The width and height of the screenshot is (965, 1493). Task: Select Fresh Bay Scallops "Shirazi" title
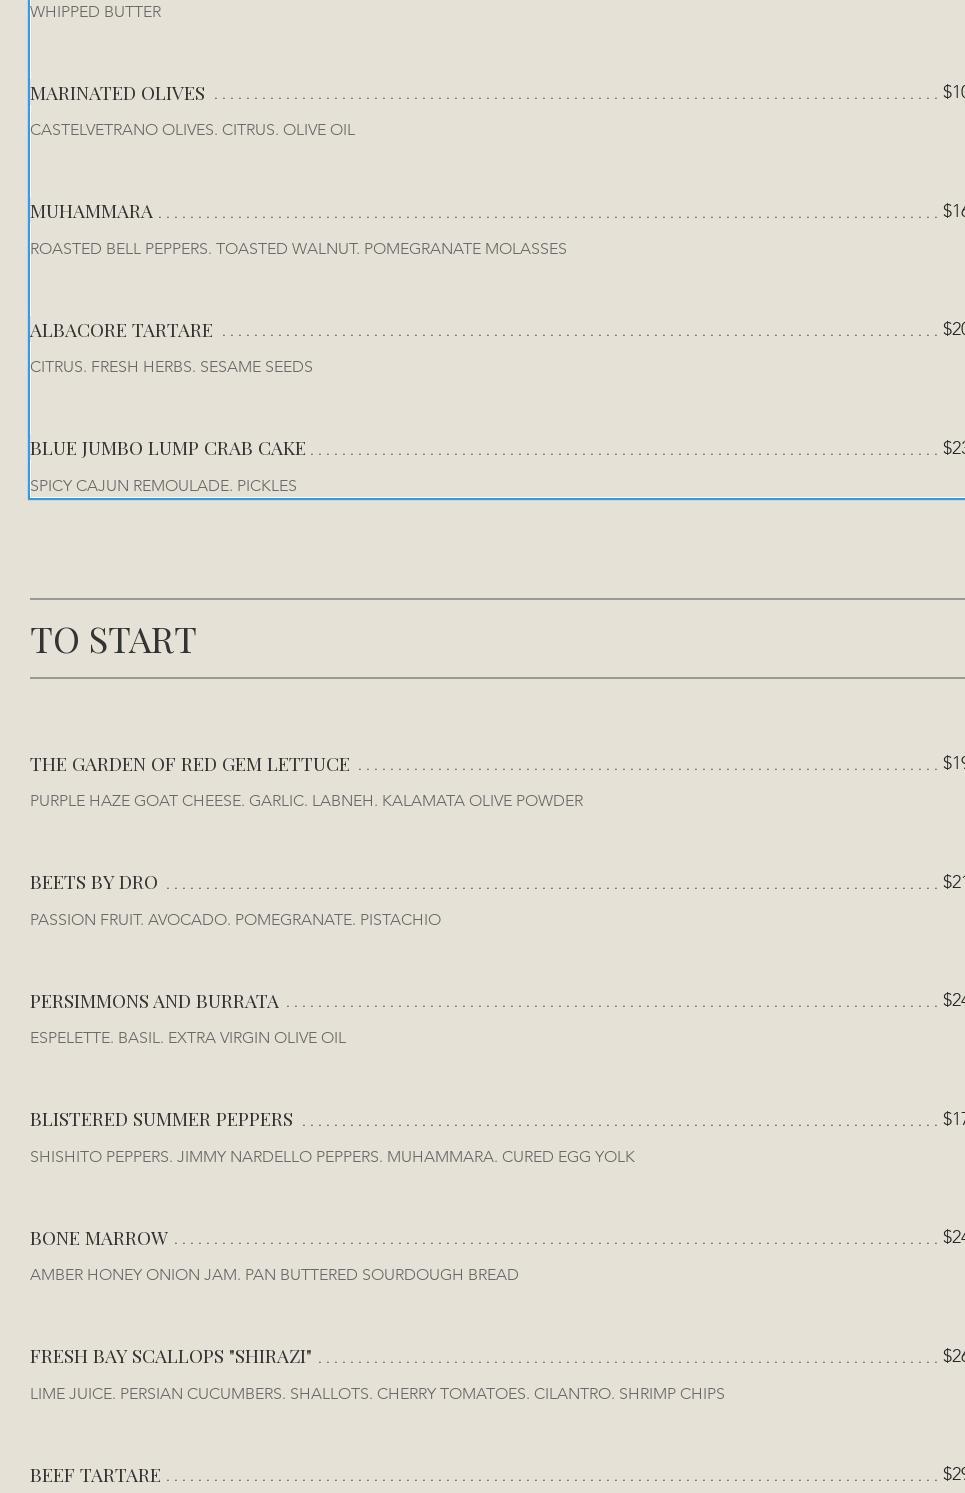pos(170,1357)
